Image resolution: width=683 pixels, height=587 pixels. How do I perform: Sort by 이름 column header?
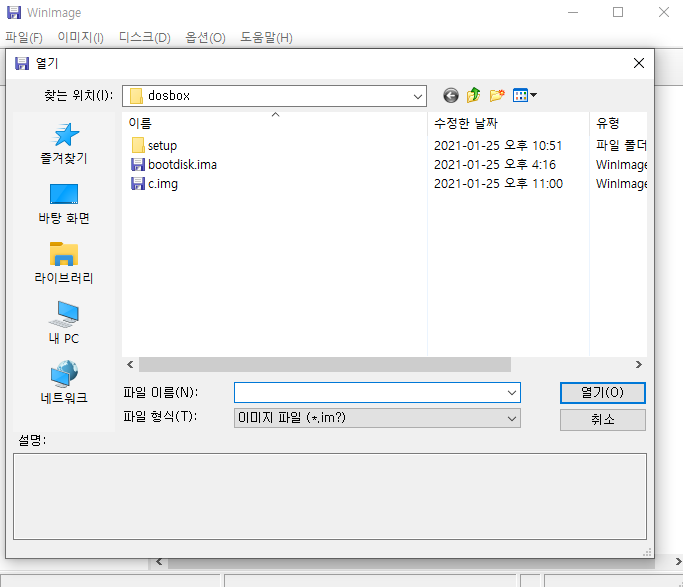[275, 123]
